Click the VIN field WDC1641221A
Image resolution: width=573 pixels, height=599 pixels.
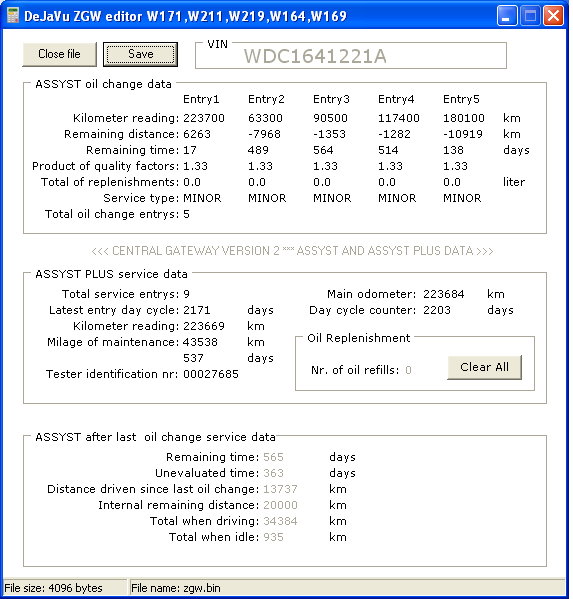pos(351,56)
